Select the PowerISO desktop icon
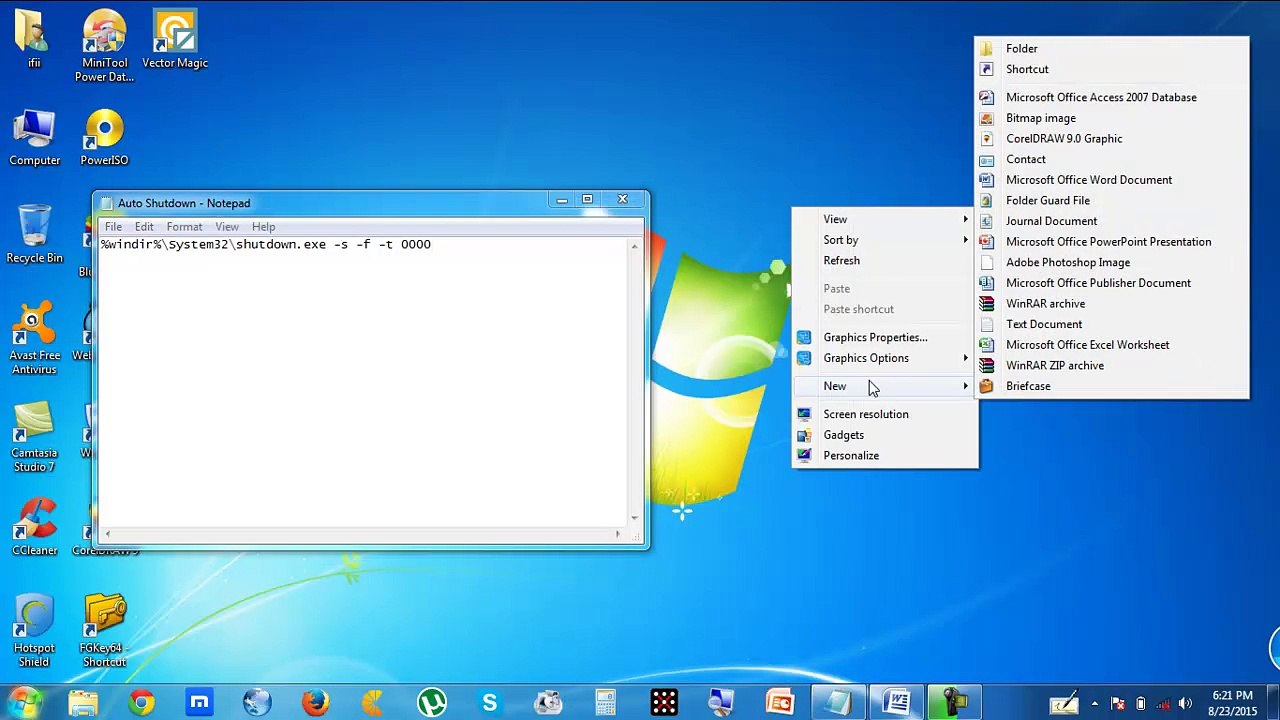 (104, 138)
